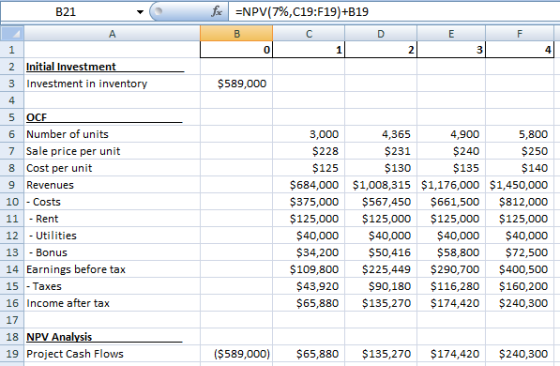Image resolution: width=560 pixels, height=366 pixels.
Task: Click the $130 cost per unit cell
Action: [381, 168]
